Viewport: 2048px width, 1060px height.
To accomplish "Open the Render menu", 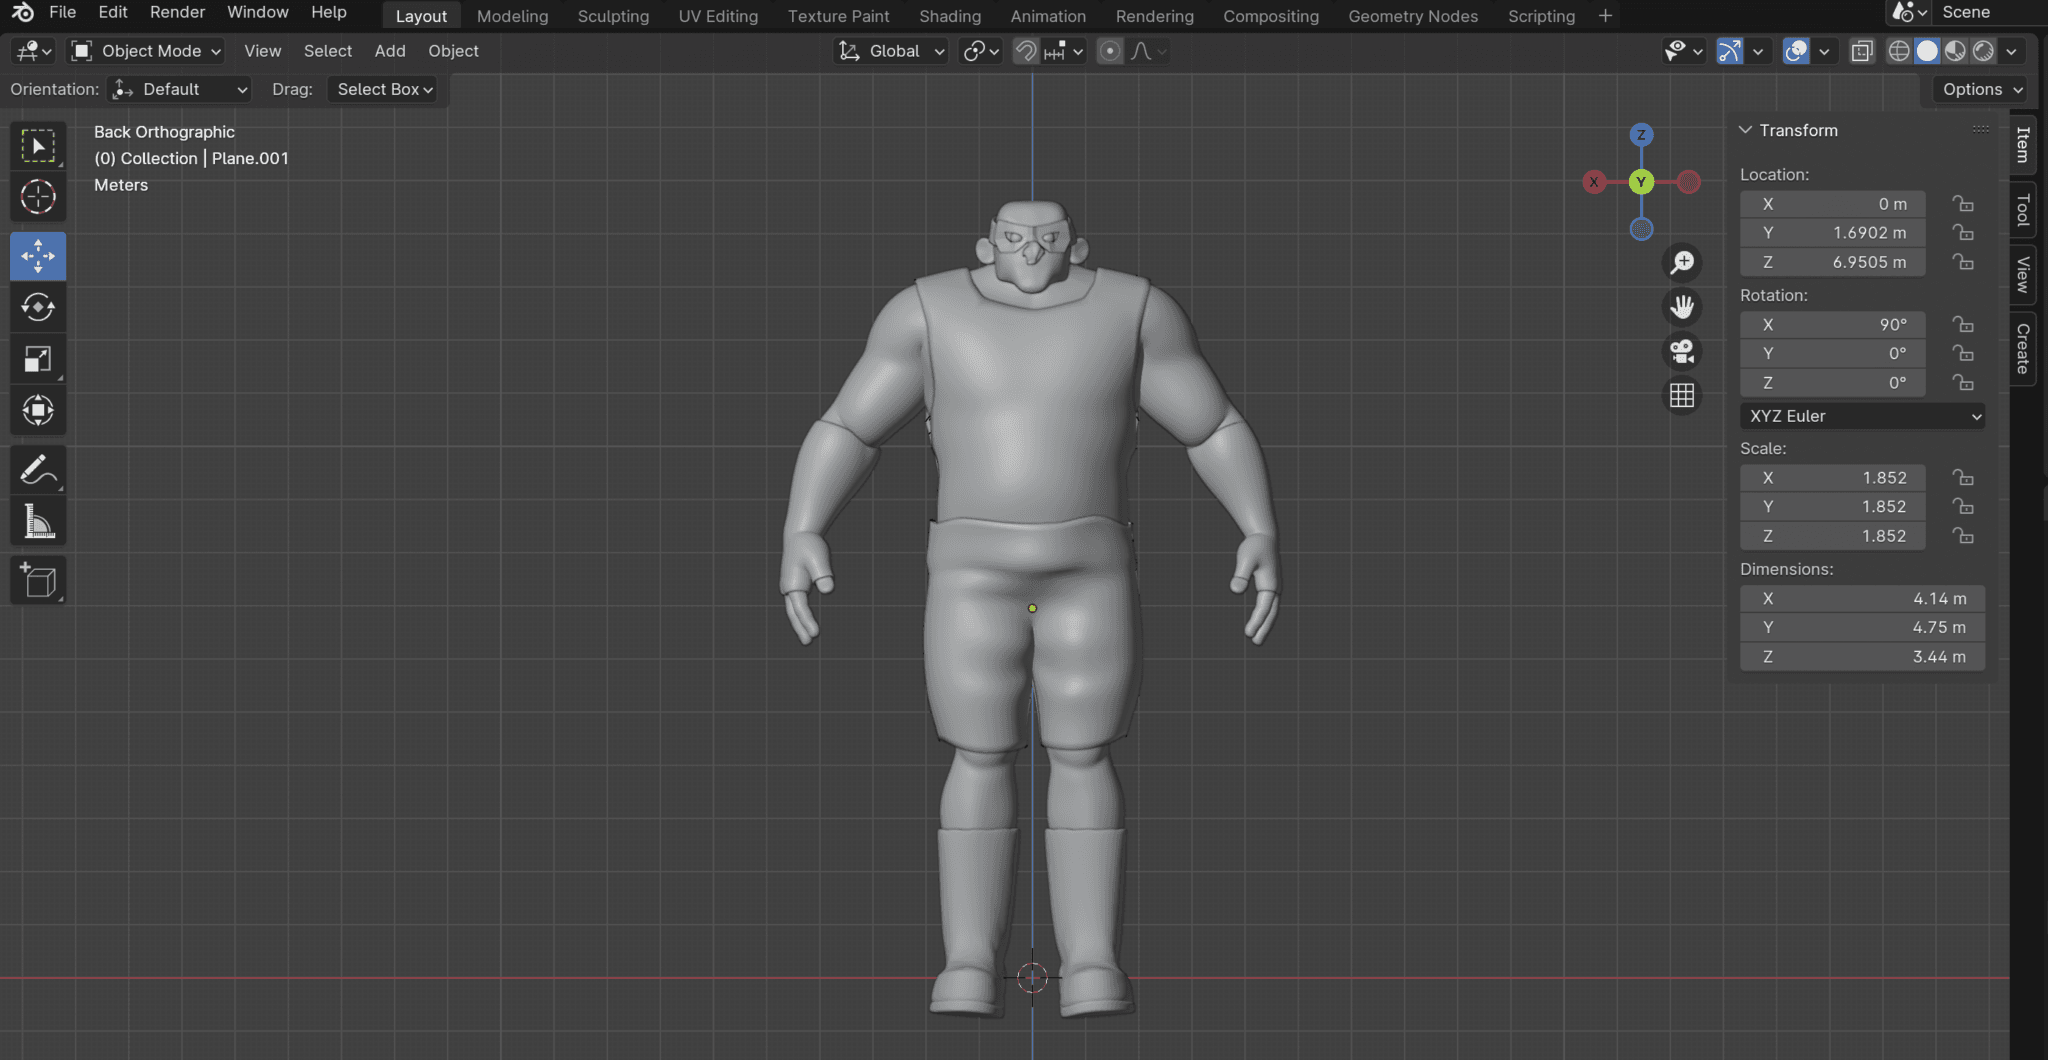I will pos(178,12).
